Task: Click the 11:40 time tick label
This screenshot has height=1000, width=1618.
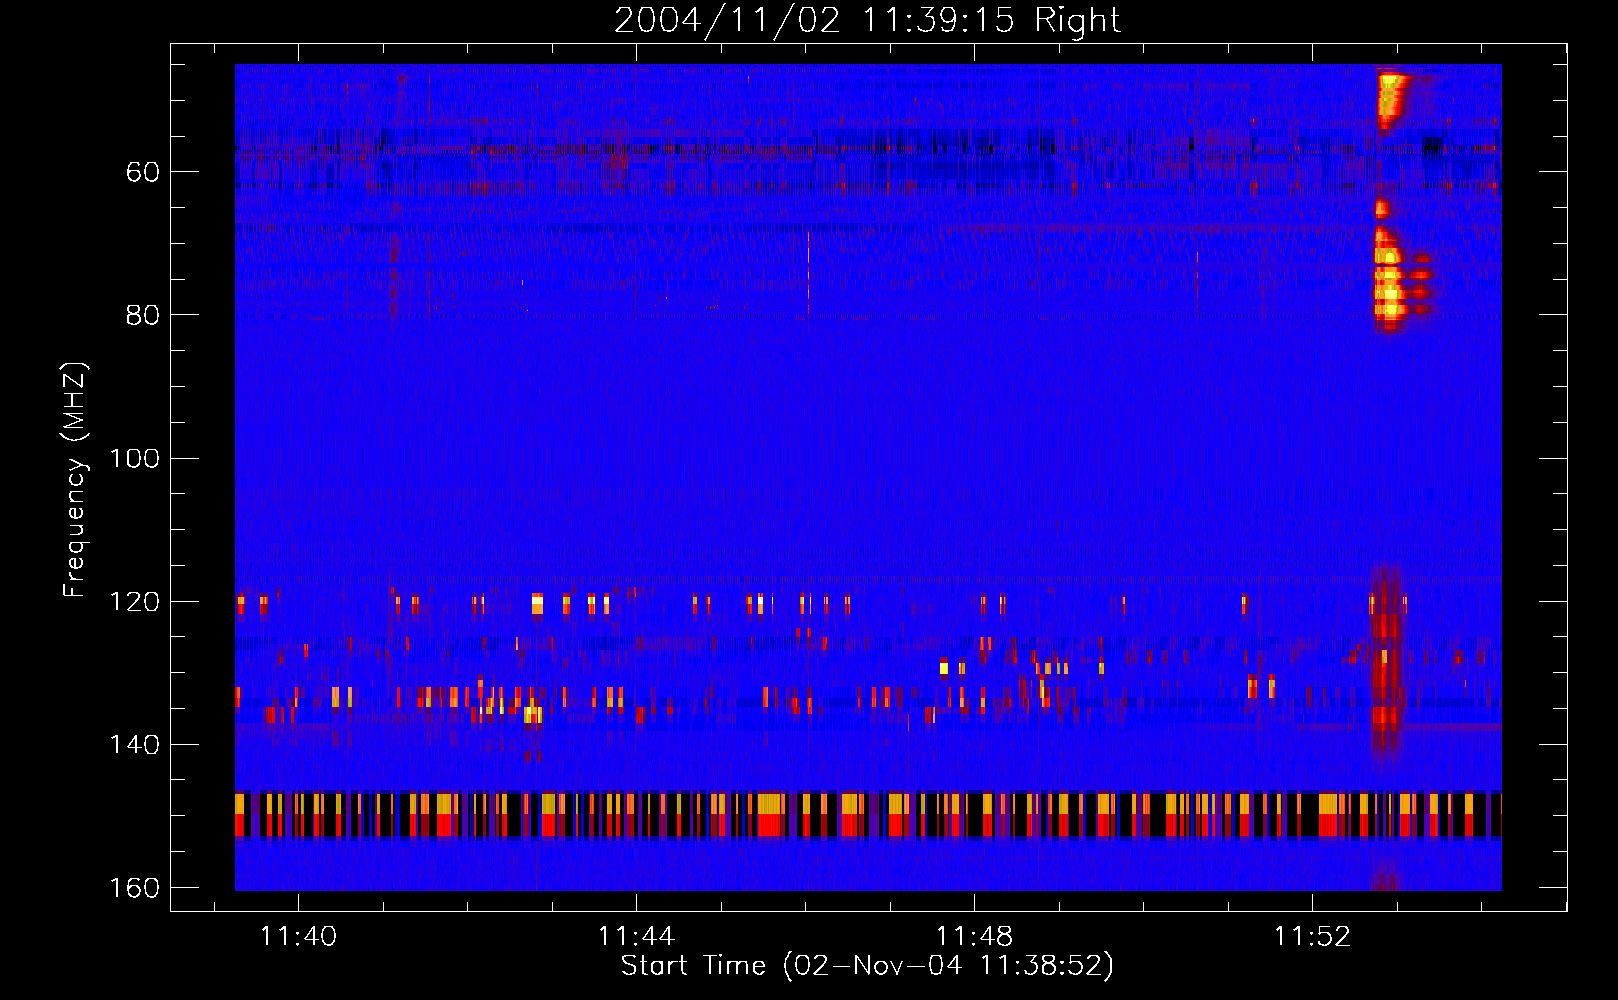Action: (298, 937)
